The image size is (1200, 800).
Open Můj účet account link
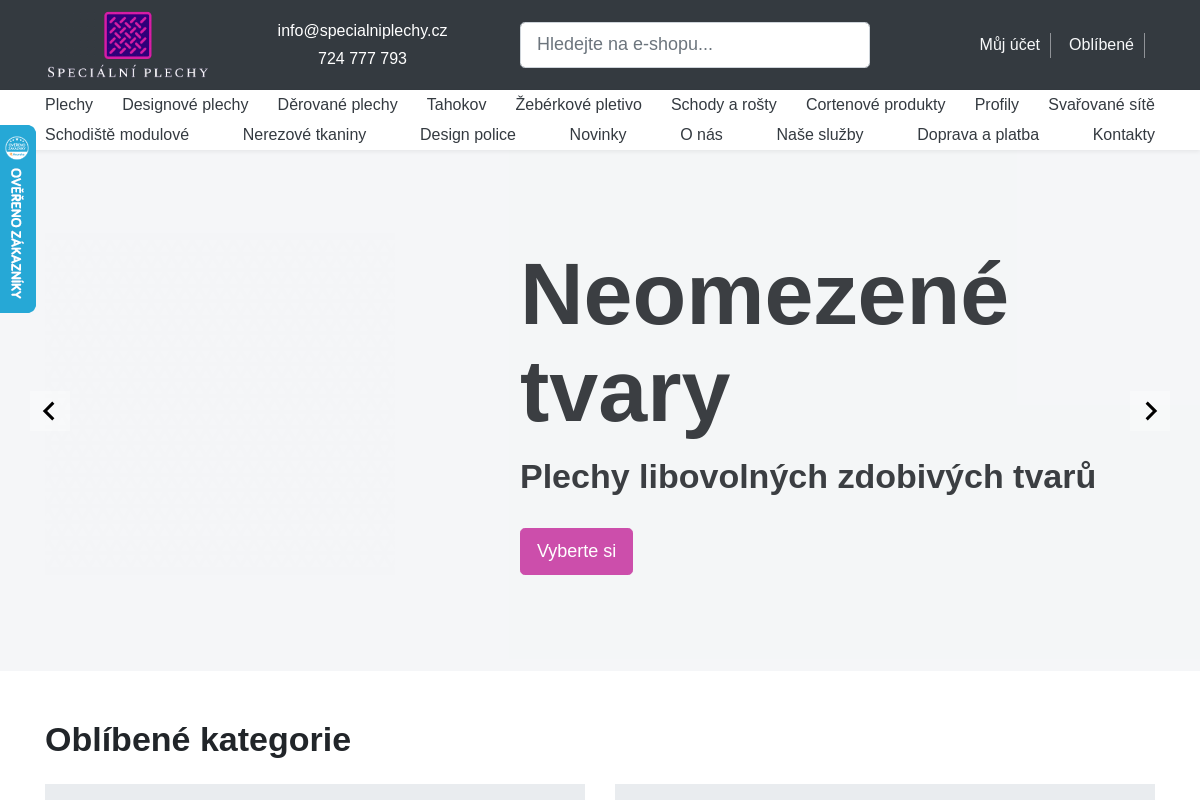coord(1009,45)
